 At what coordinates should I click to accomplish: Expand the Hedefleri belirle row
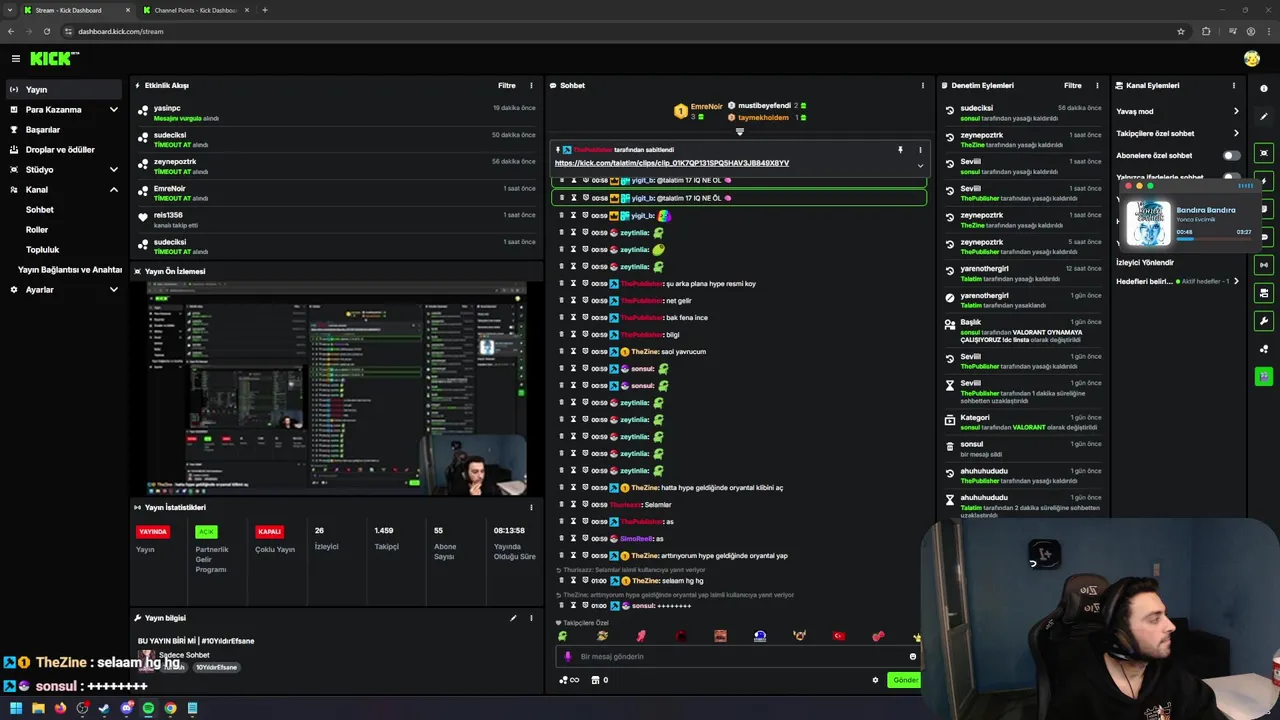pyautogui.click(x=1178, y=281)
